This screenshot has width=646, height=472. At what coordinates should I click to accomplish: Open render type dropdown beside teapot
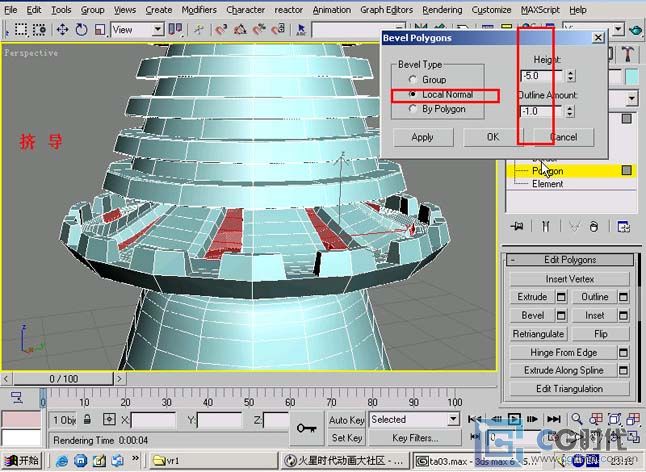[x=618, y=29]
